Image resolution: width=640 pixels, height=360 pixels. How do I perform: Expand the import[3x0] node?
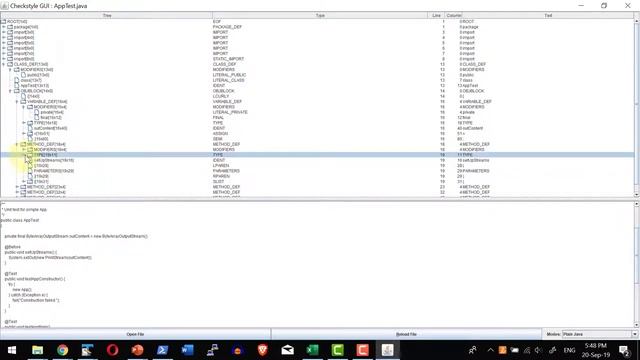point(4,32)
